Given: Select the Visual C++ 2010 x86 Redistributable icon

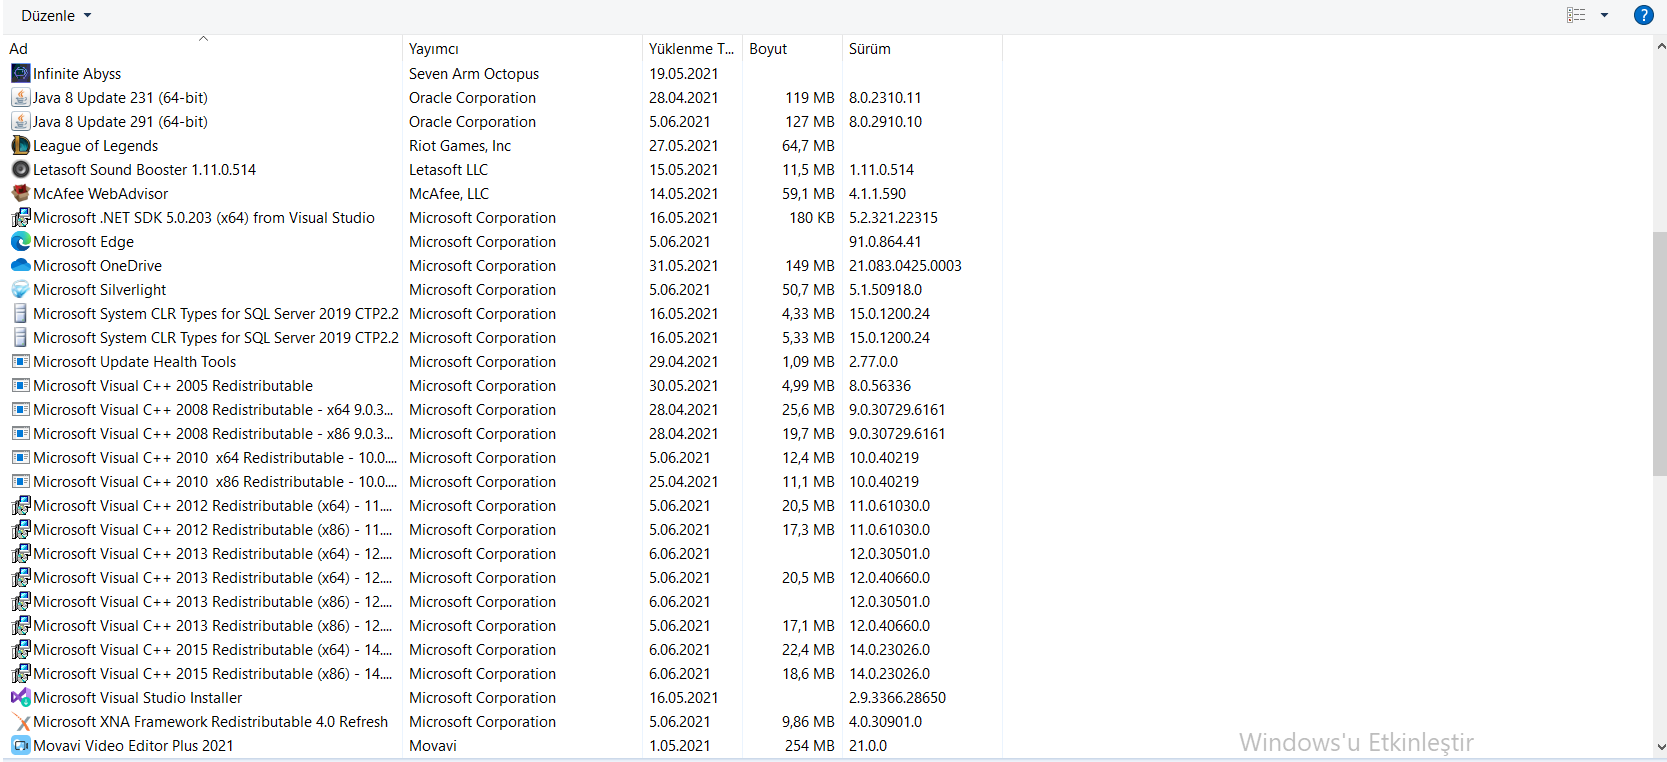Looking at the screenshot, I should pos(20,481).
